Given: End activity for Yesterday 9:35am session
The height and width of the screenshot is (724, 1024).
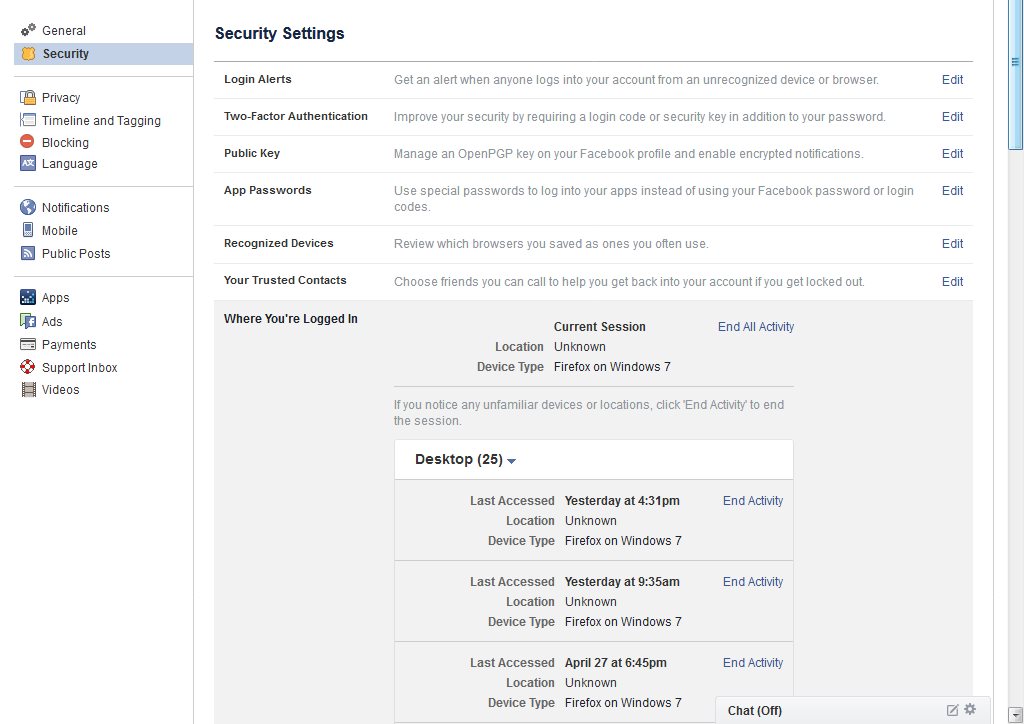Looking at the screenshot, I should pyautogui.click(x=752, y=582).
